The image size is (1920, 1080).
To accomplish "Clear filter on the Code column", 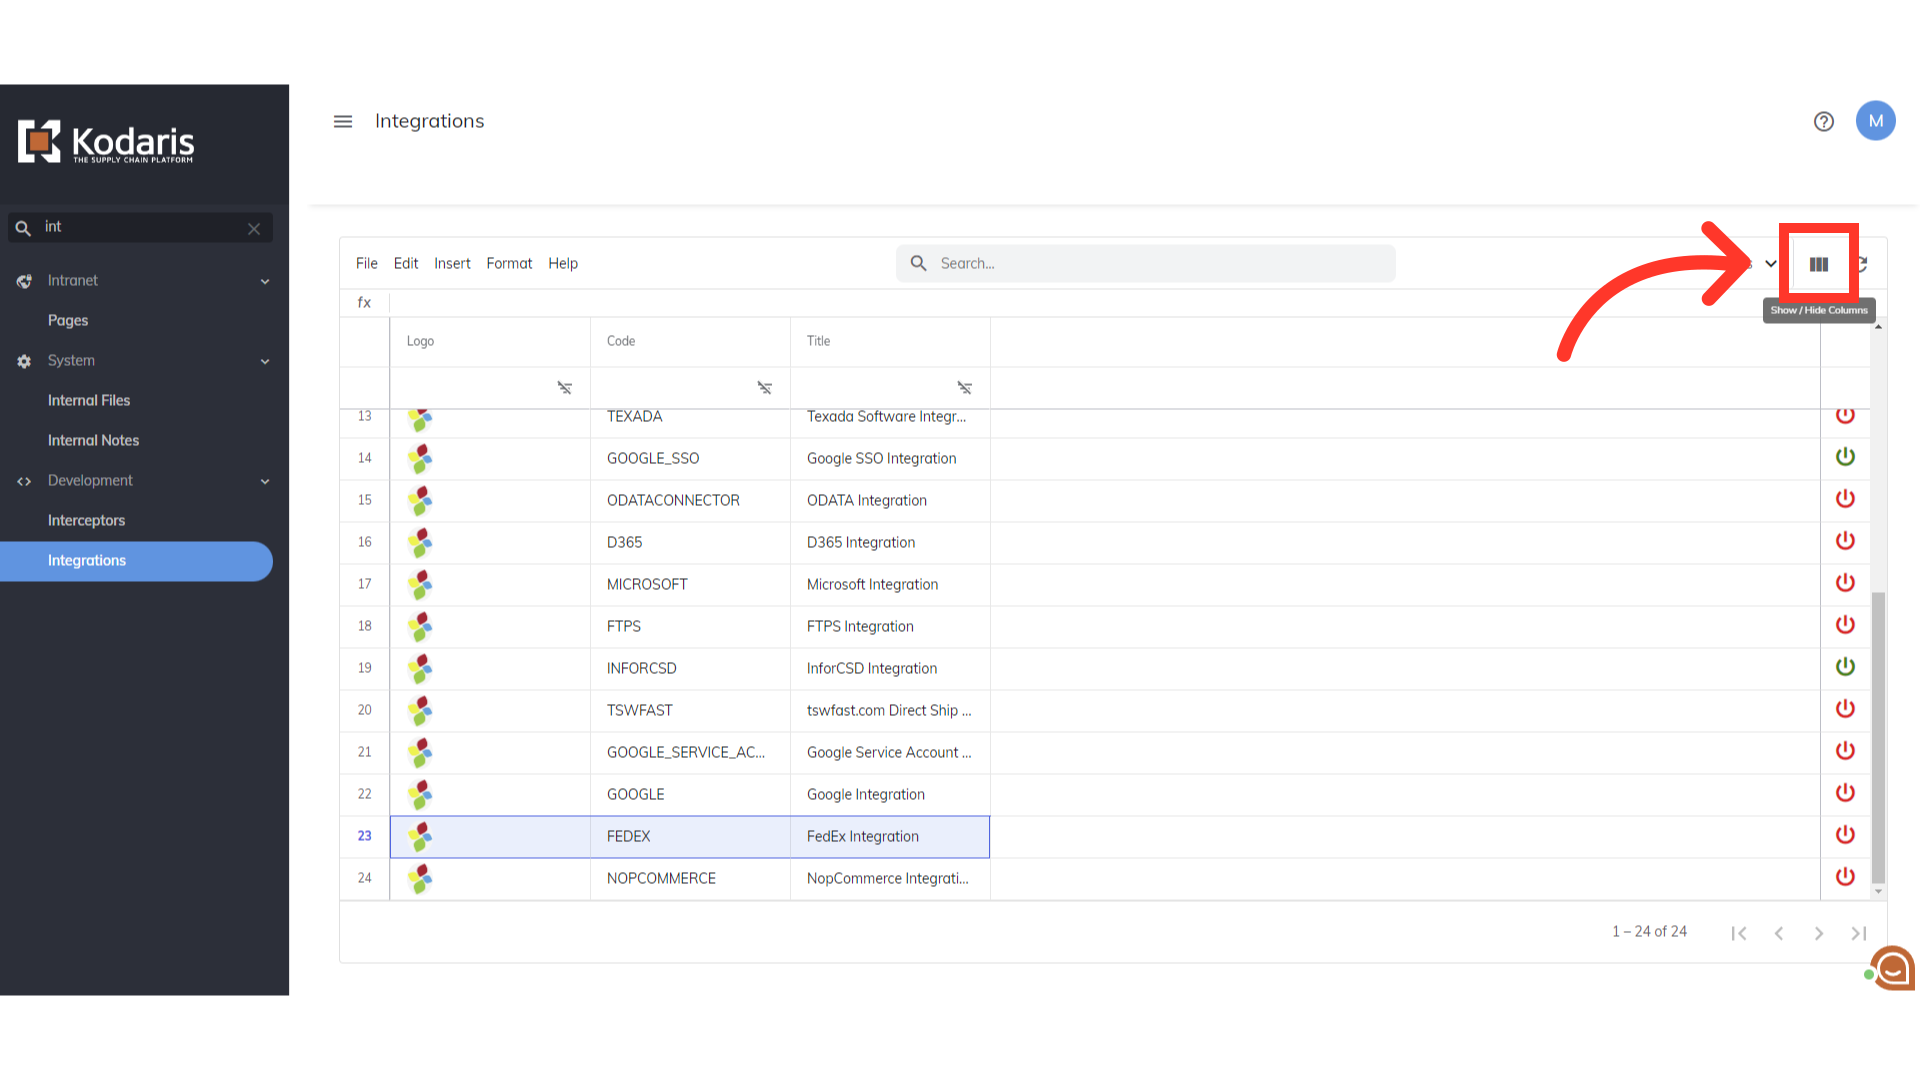I will (764, 388).
